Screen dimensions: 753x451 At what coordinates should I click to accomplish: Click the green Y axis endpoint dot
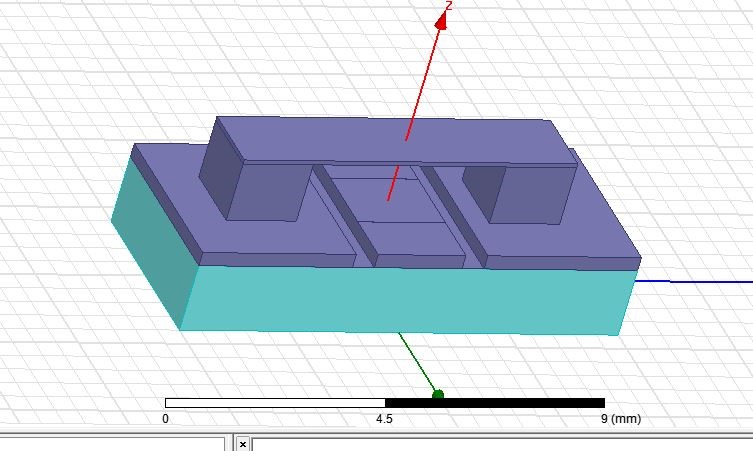pos(437,395)
